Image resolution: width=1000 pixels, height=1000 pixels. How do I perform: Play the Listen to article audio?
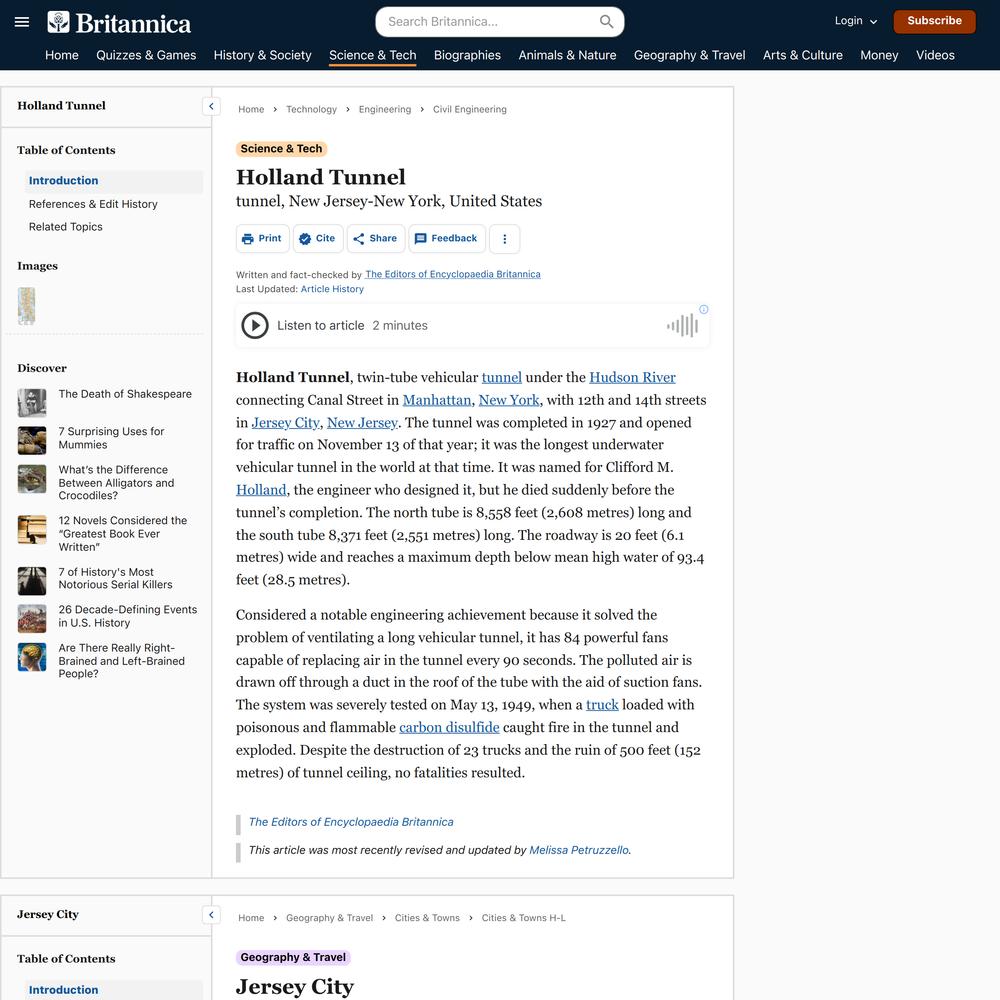(255, 325)
